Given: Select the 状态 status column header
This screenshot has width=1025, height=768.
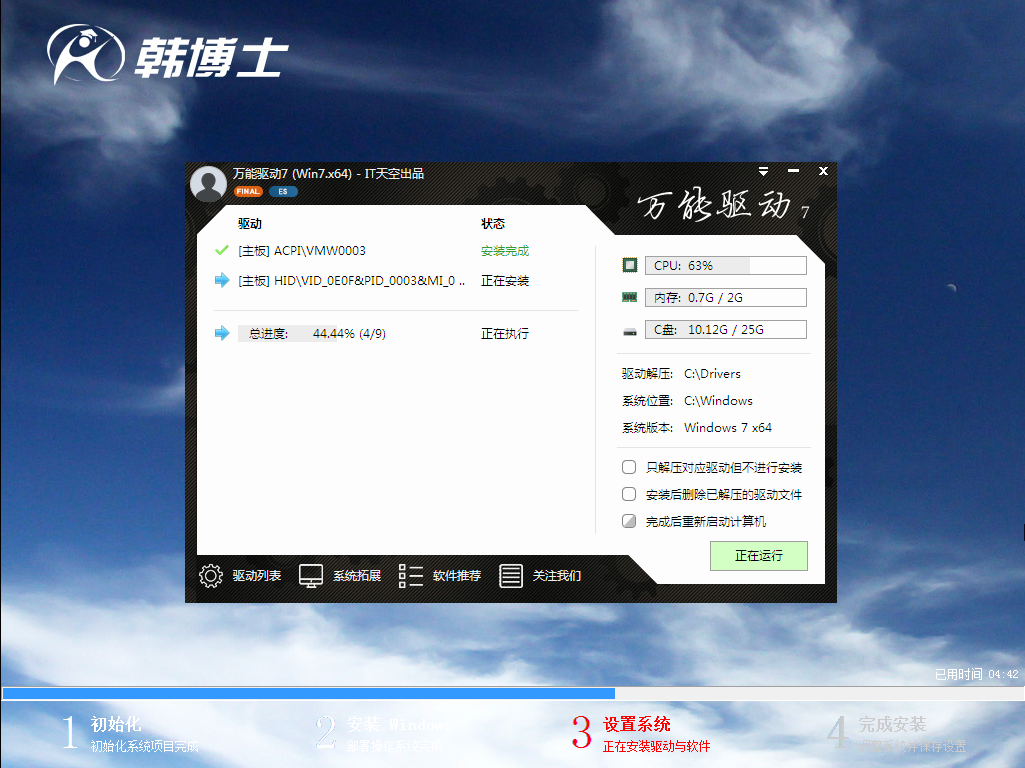Looking at the screenshot, I should tap(493, 223).
